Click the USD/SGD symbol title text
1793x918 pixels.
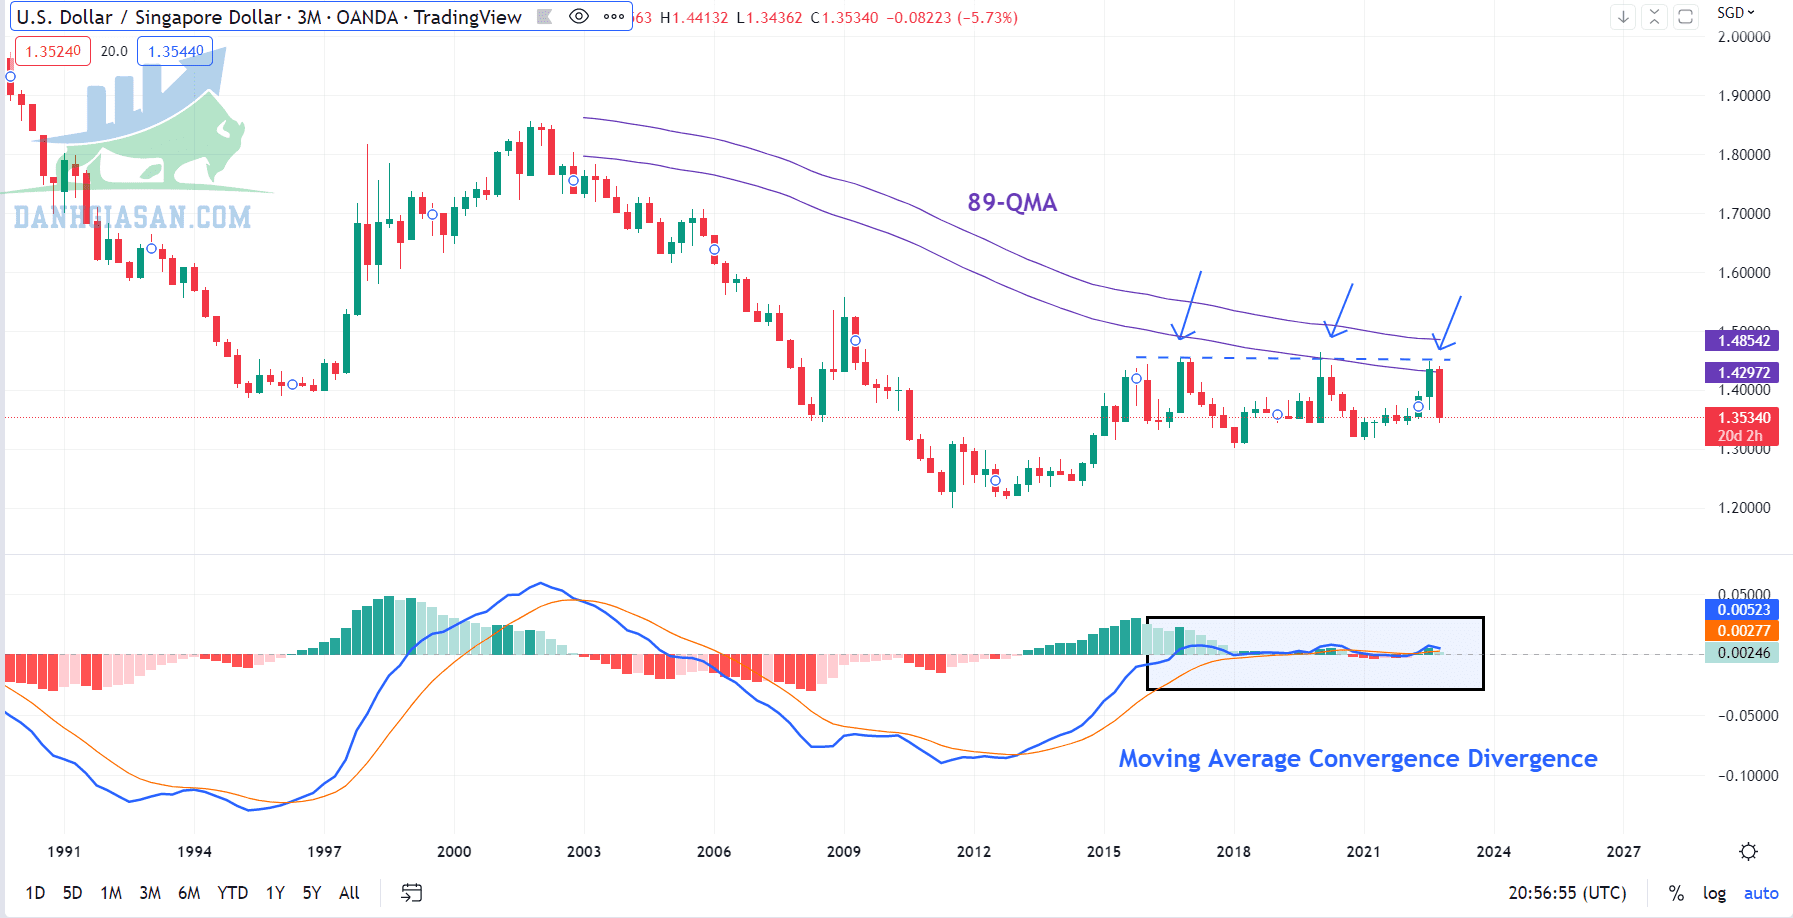coord(269,17)
